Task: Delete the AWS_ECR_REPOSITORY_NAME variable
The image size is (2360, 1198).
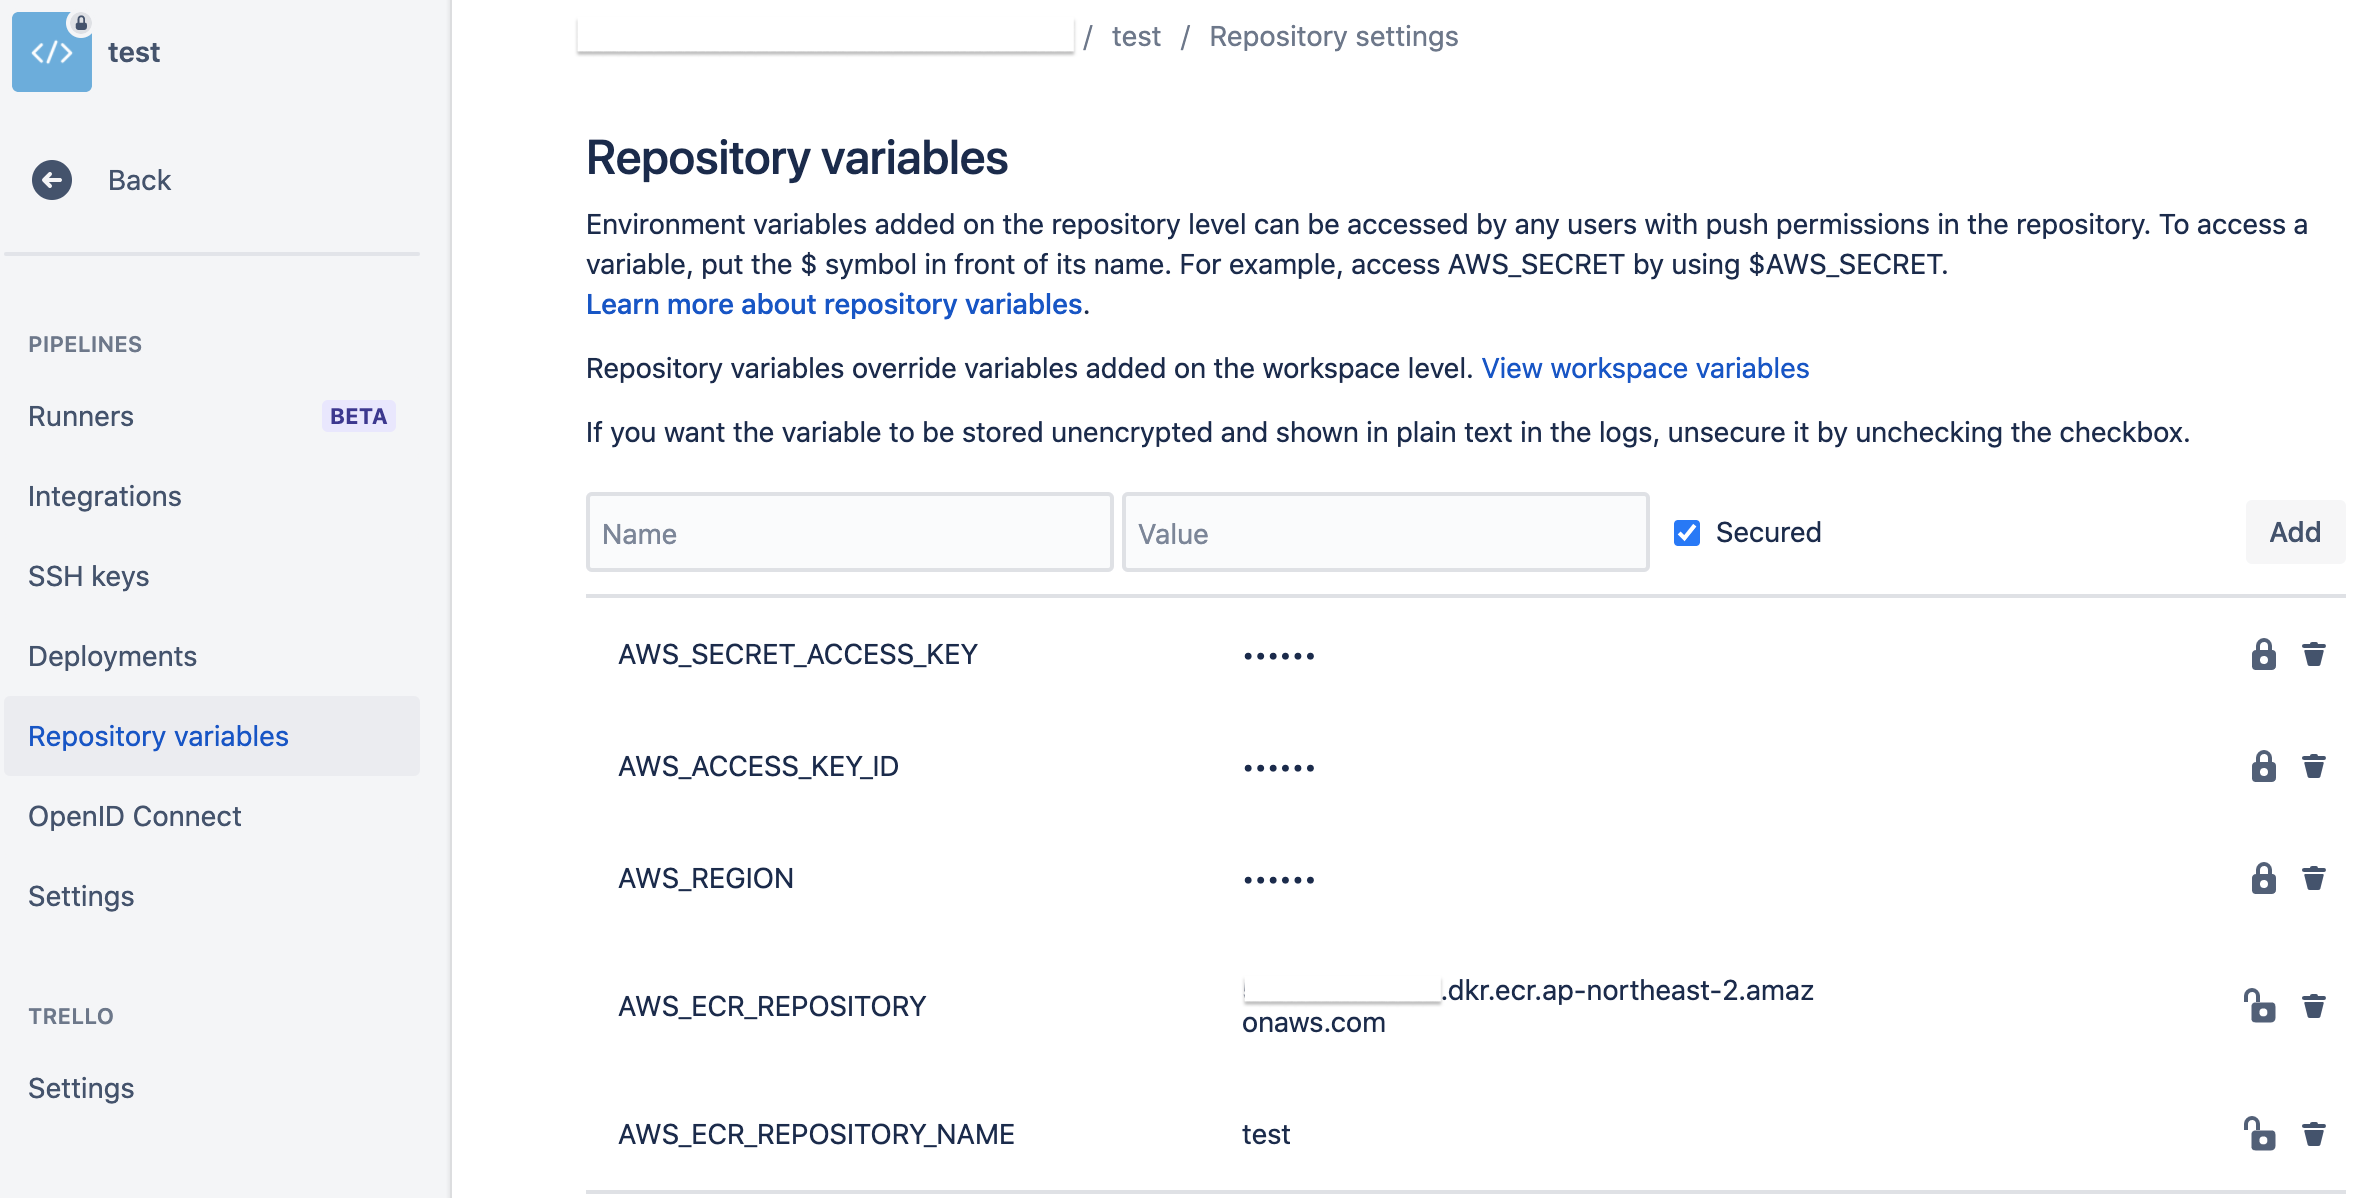Action: click(x=2313, y=1134)
